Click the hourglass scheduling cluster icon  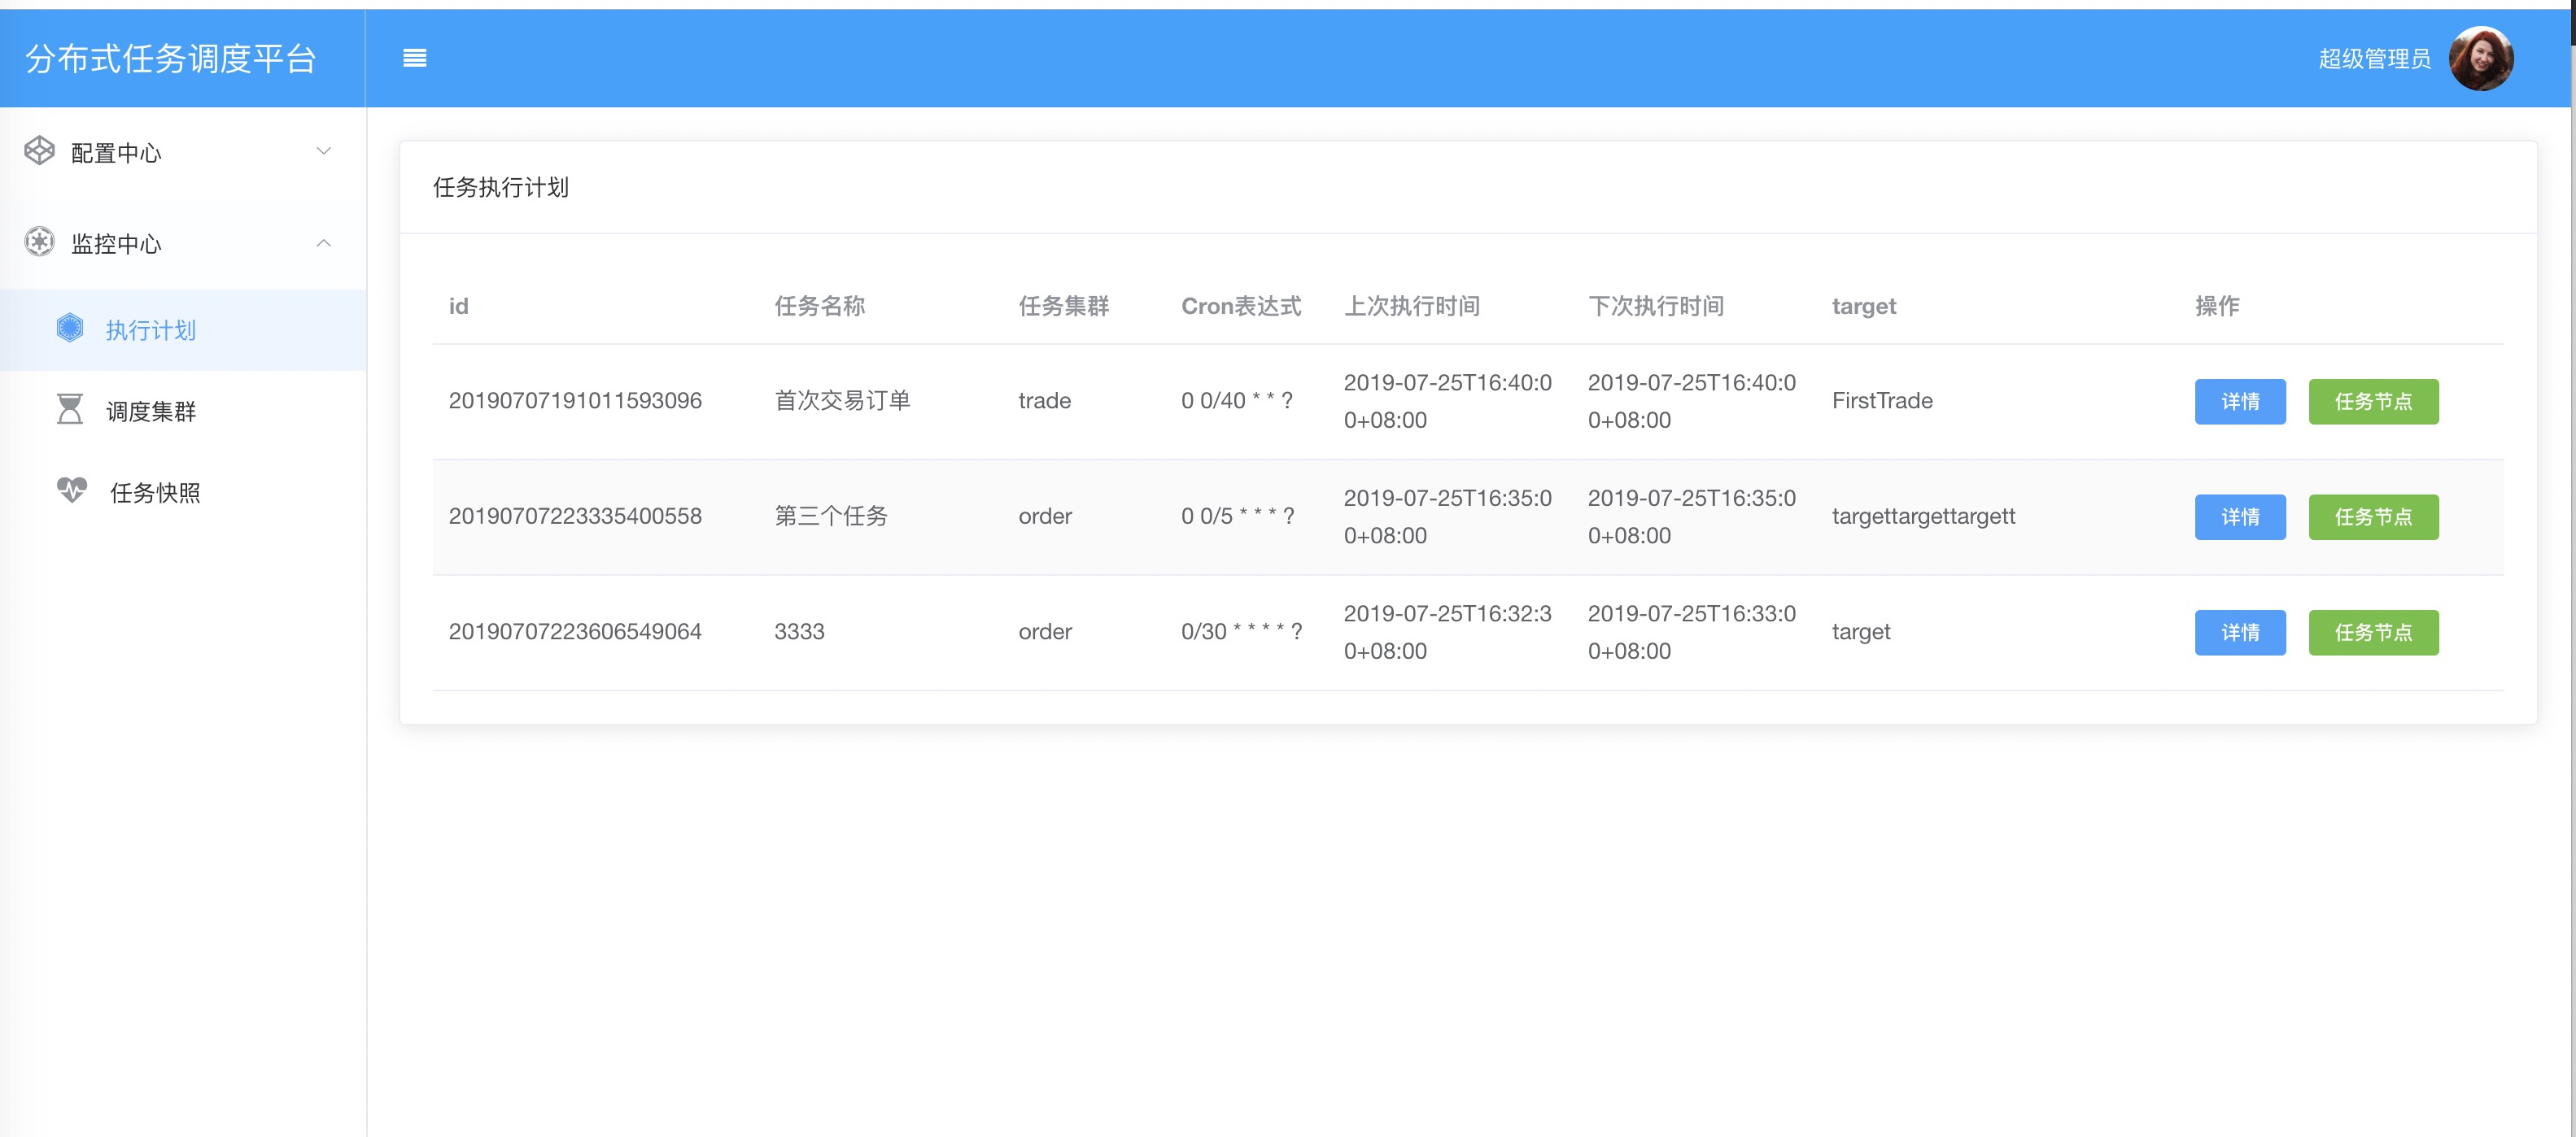70,410
